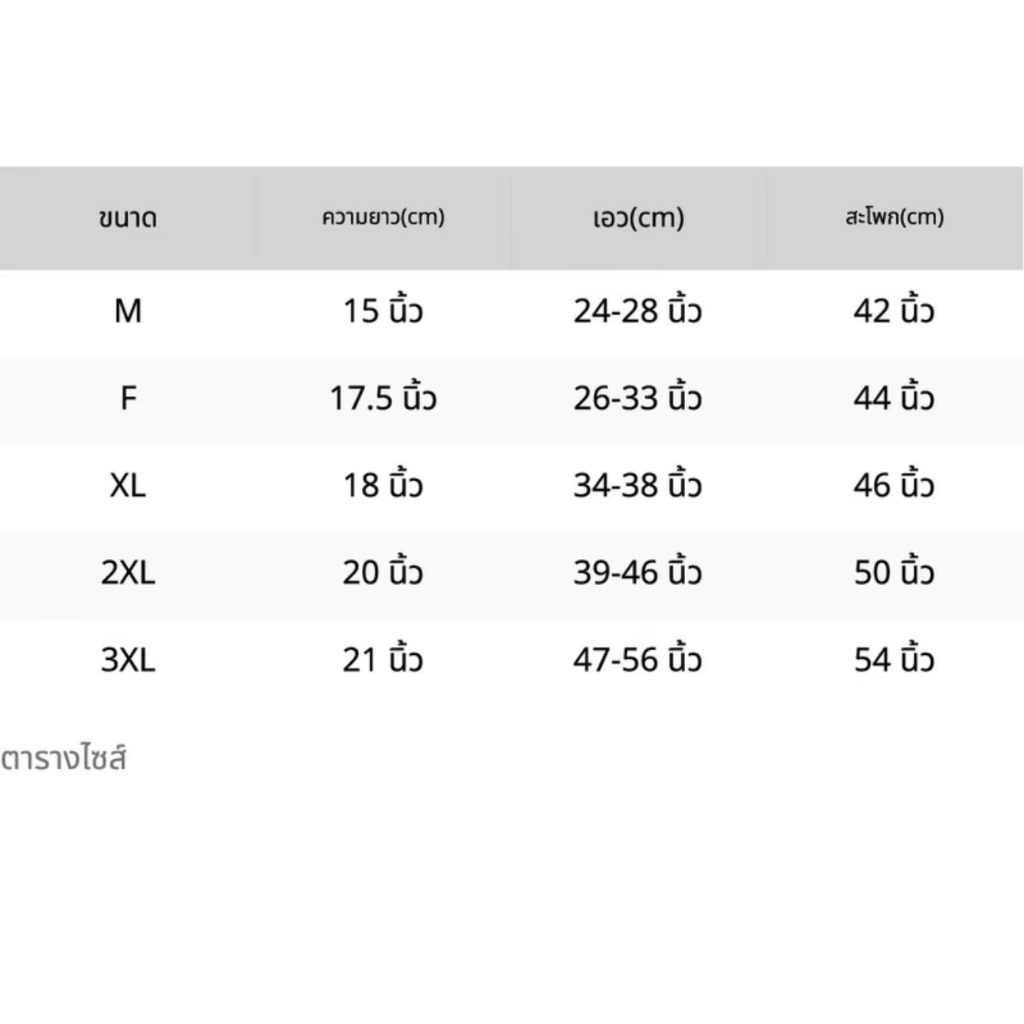Click the ความยาว(cm) column header
Image resolution: width=1024 pixels, height=1024 pixels.
(x=383, y=218)
